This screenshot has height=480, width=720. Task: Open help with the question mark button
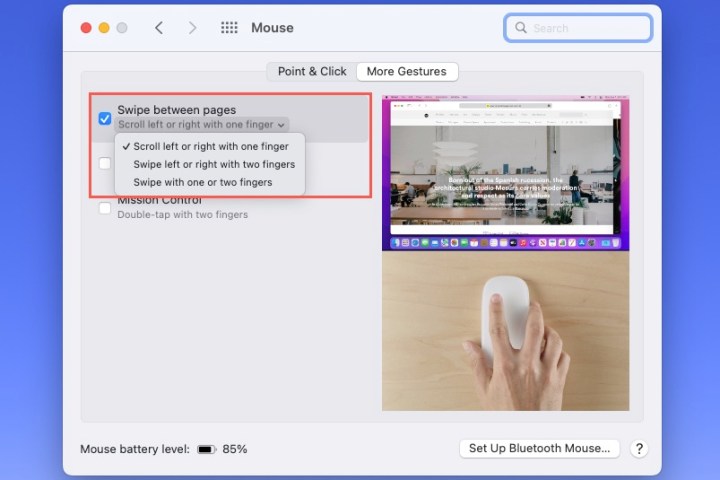(639, 448)
